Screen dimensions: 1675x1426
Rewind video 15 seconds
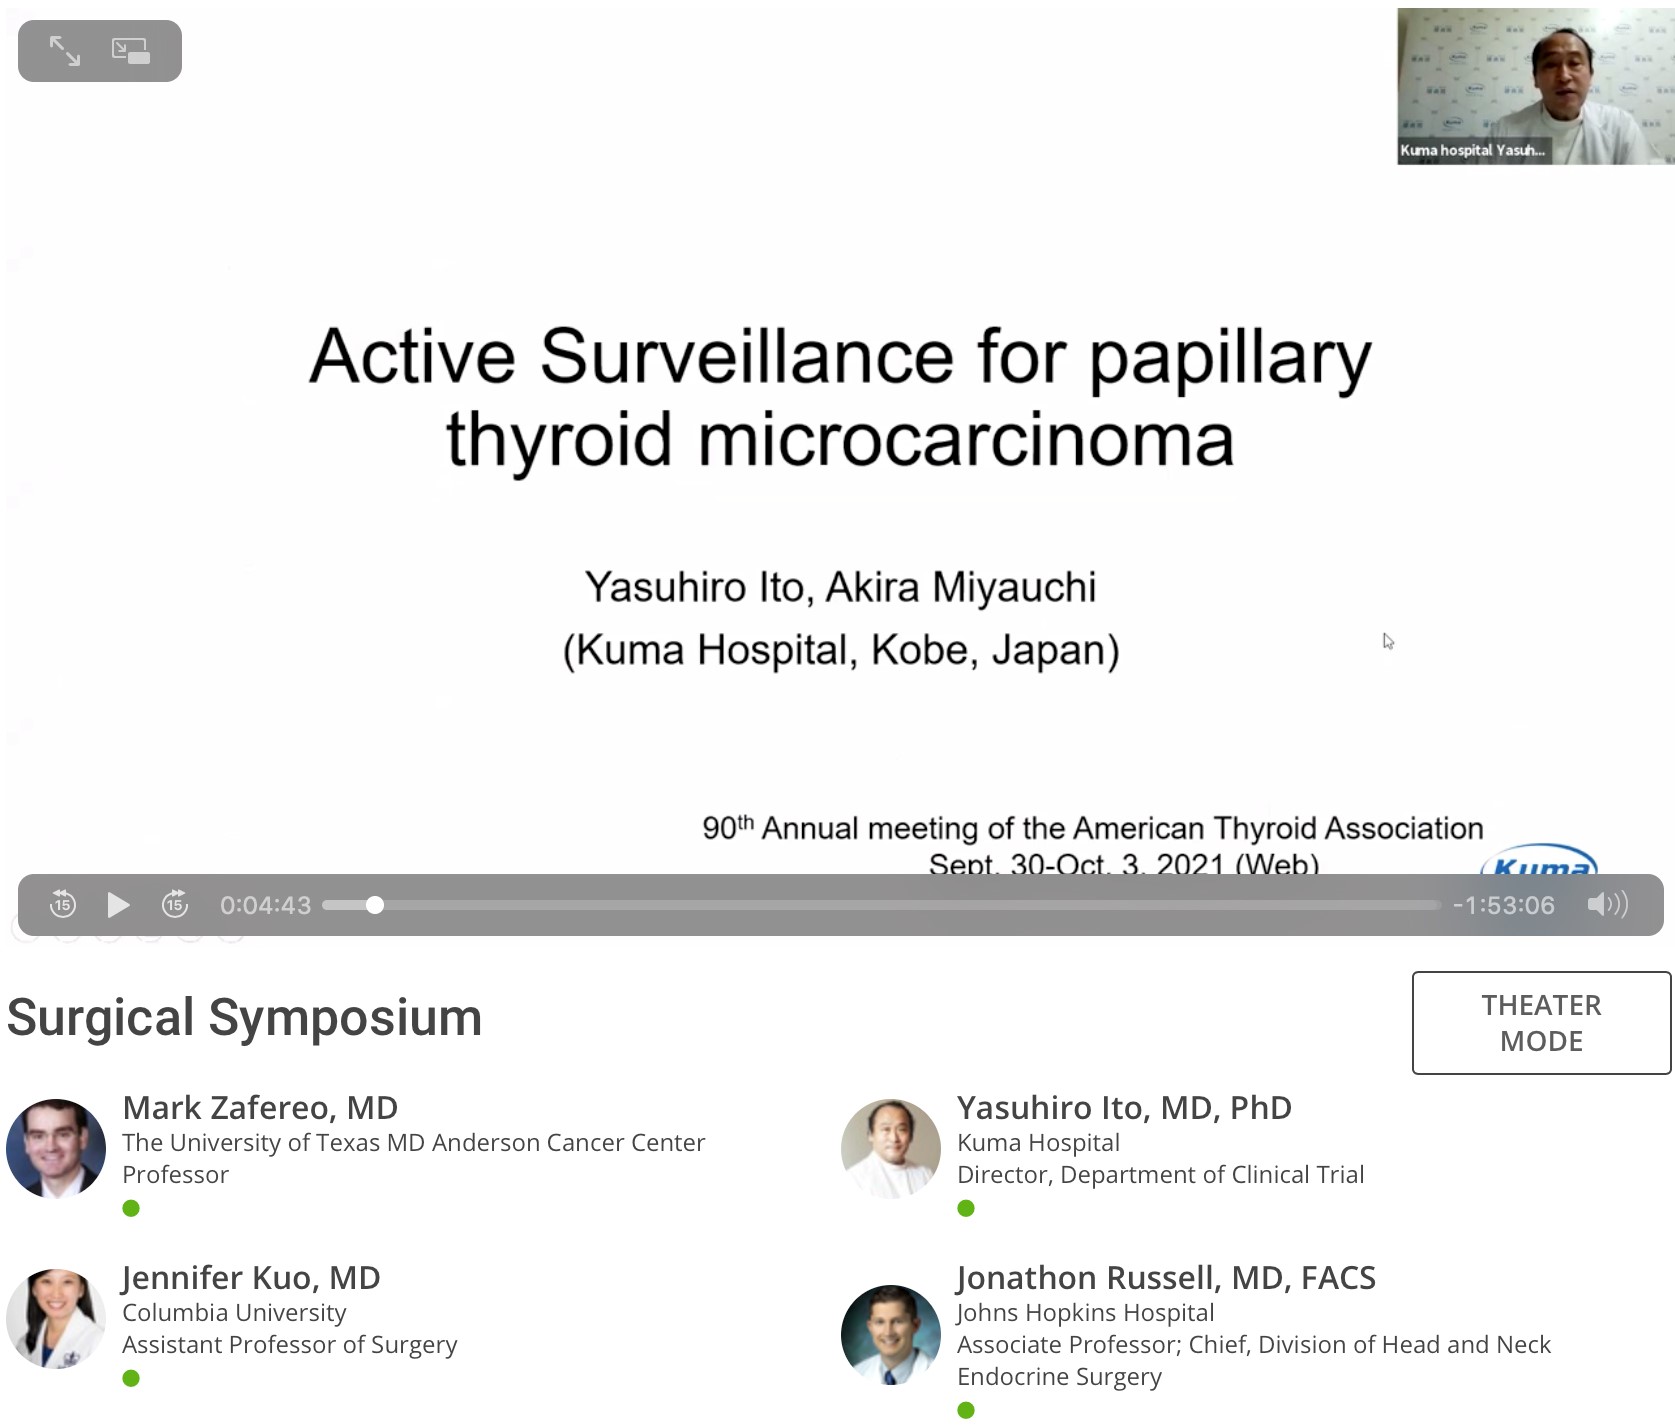pos(62,904)
